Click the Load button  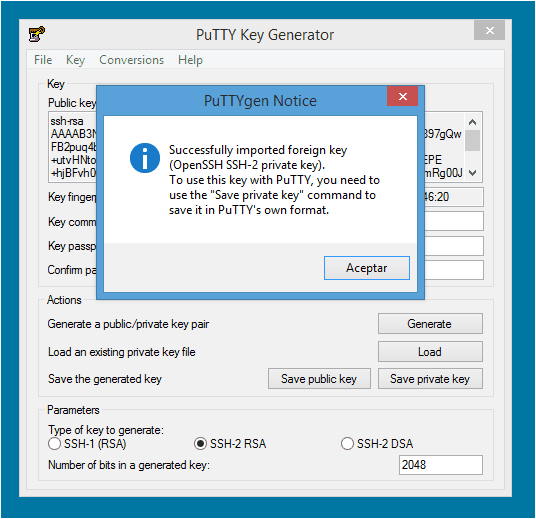[430, 351]
